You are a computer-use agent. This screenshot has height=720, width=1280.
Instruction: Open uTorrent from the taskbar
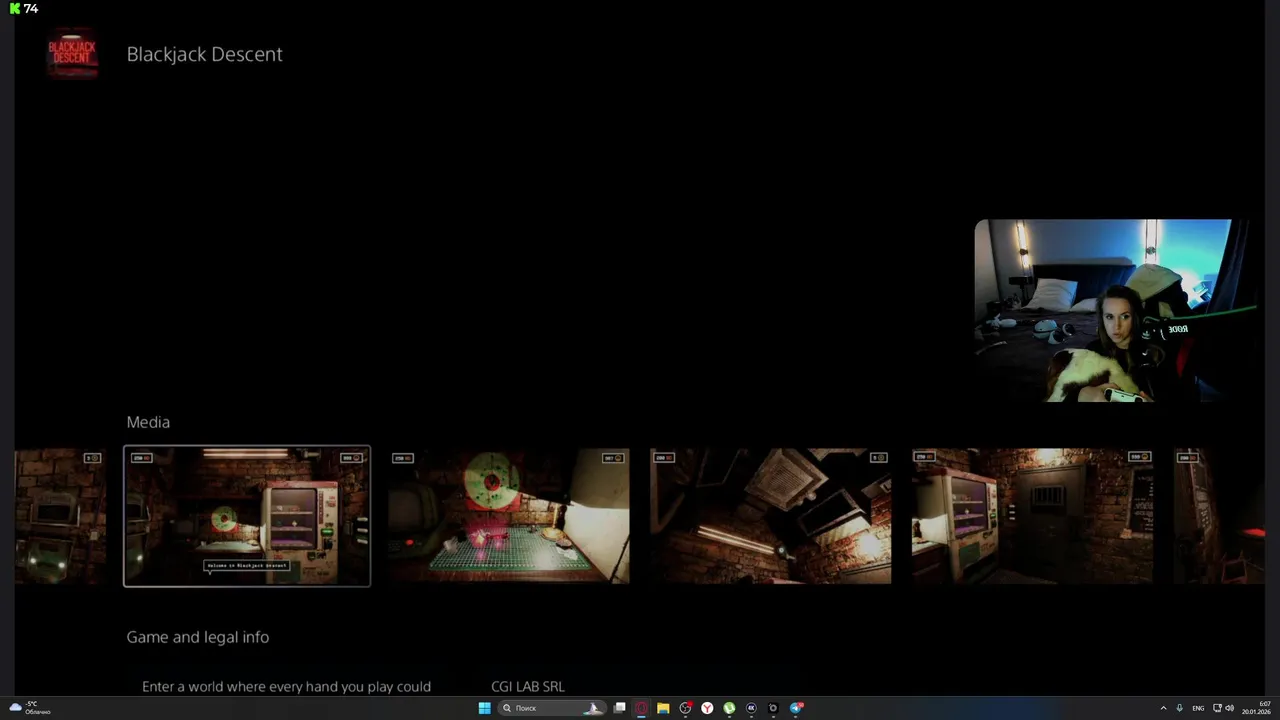729,708
